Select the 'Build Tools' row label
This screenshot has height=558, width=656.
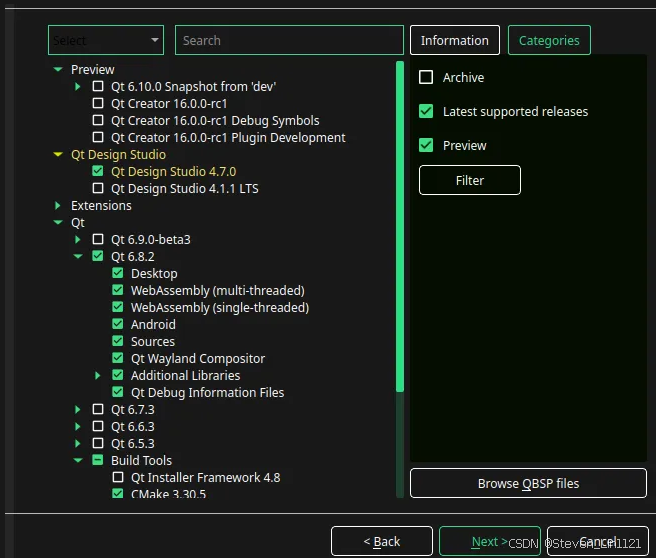[141, 461]
